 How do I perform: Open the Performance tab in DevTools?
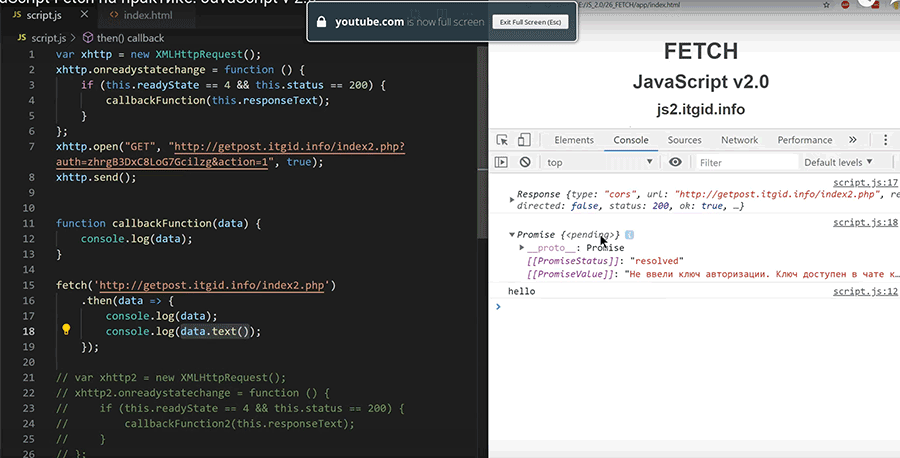(x=804, y=140)
